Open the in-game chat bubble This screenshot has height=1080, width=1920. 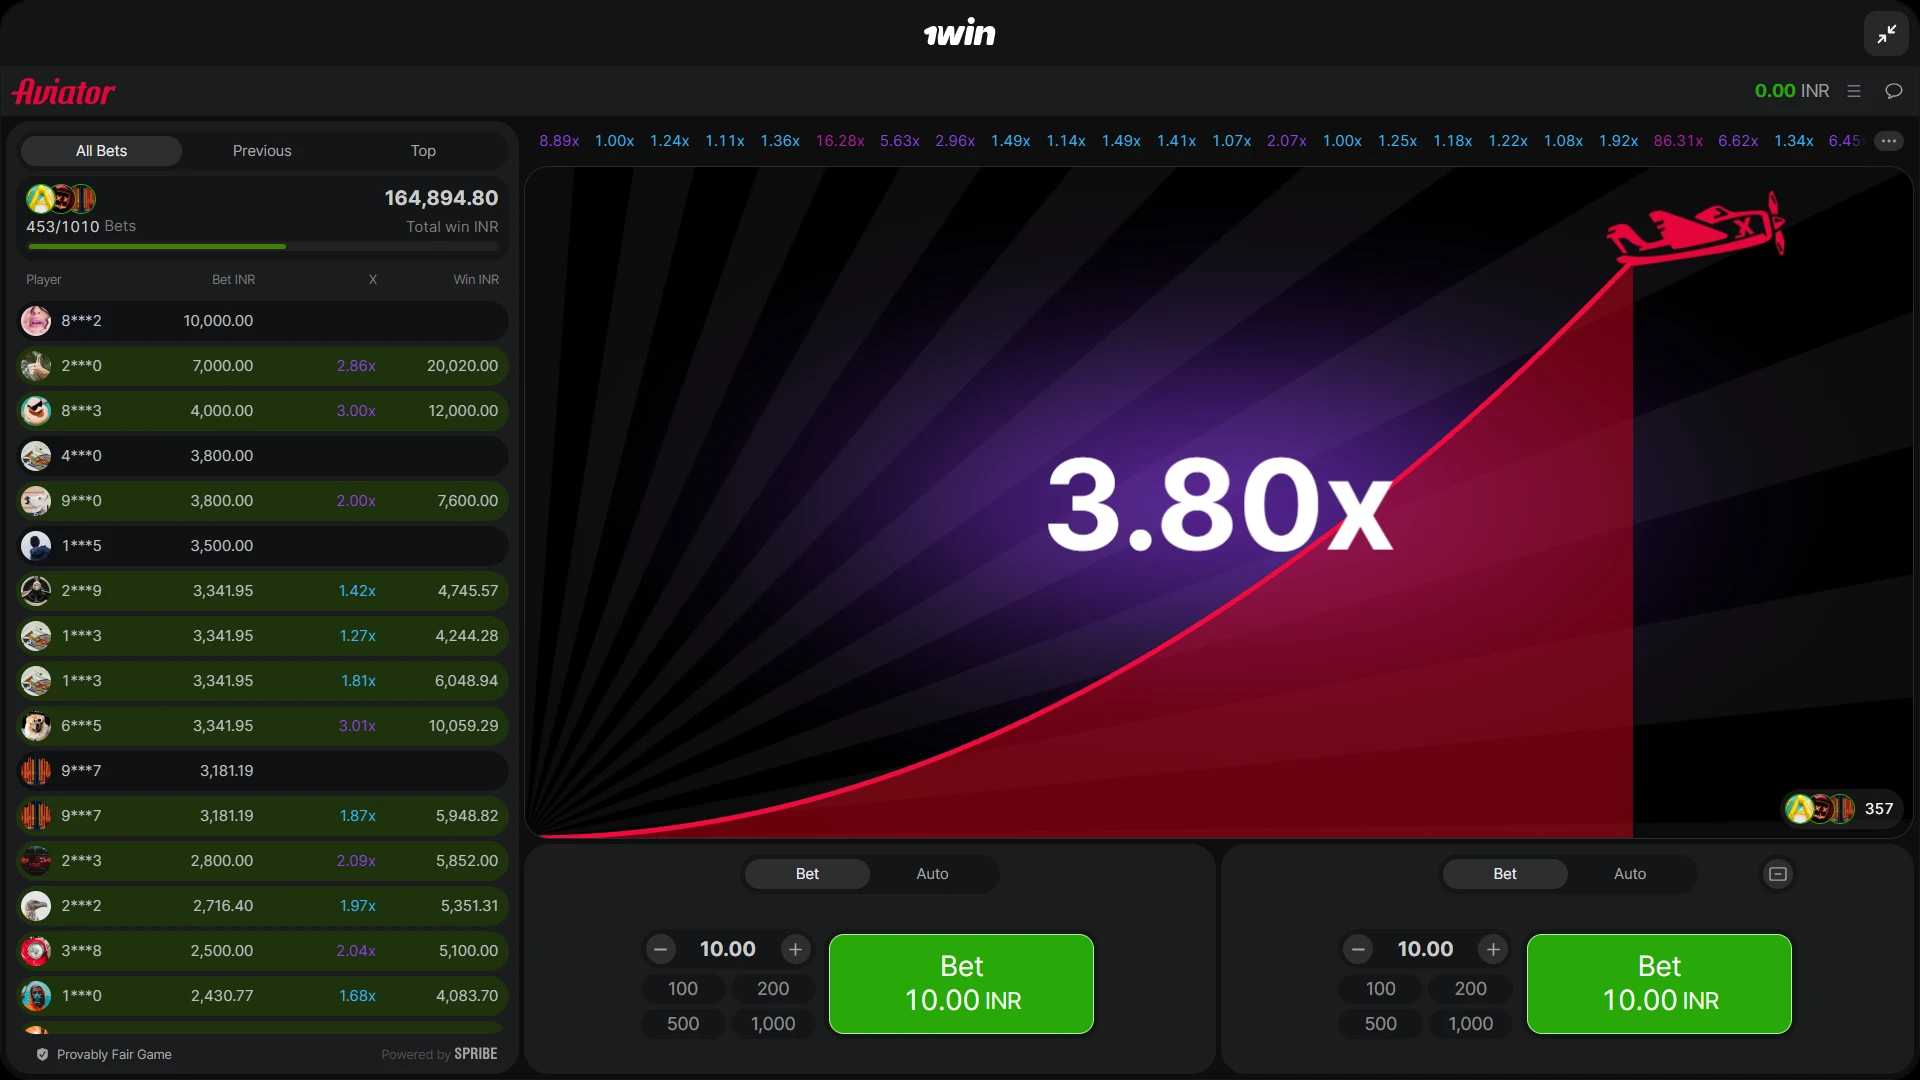tap(1894, 90)
